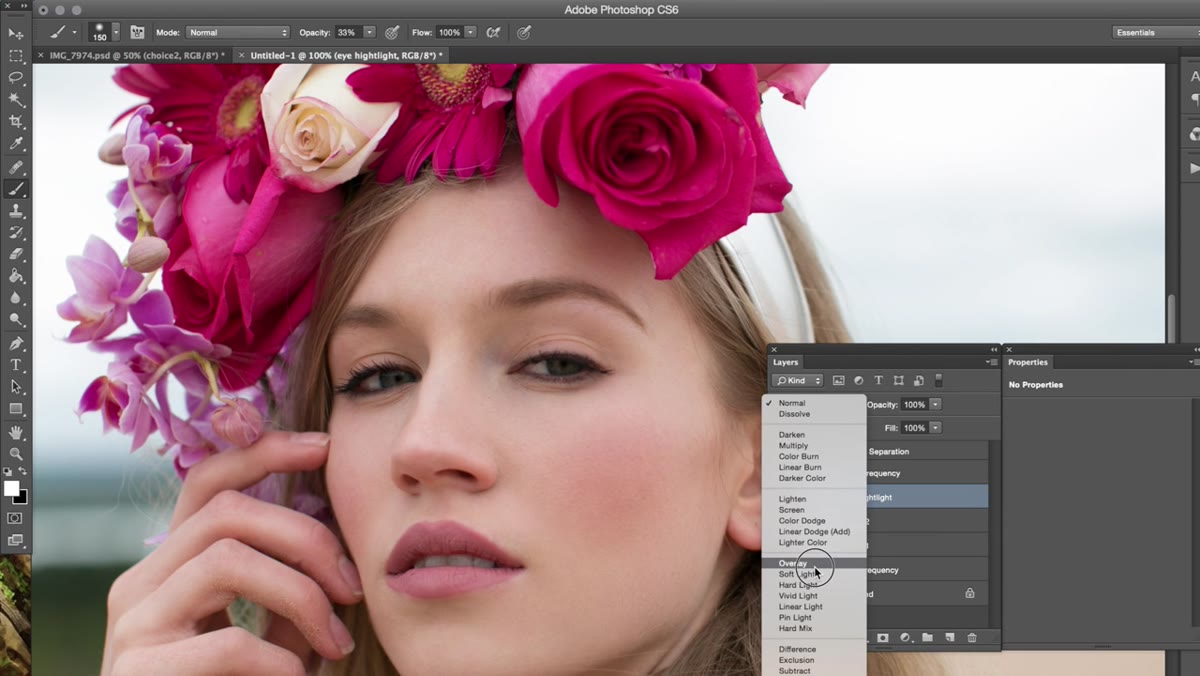Select the Blur tool
The height and width of the screenshot is (676, 1200).
point(16,299)
